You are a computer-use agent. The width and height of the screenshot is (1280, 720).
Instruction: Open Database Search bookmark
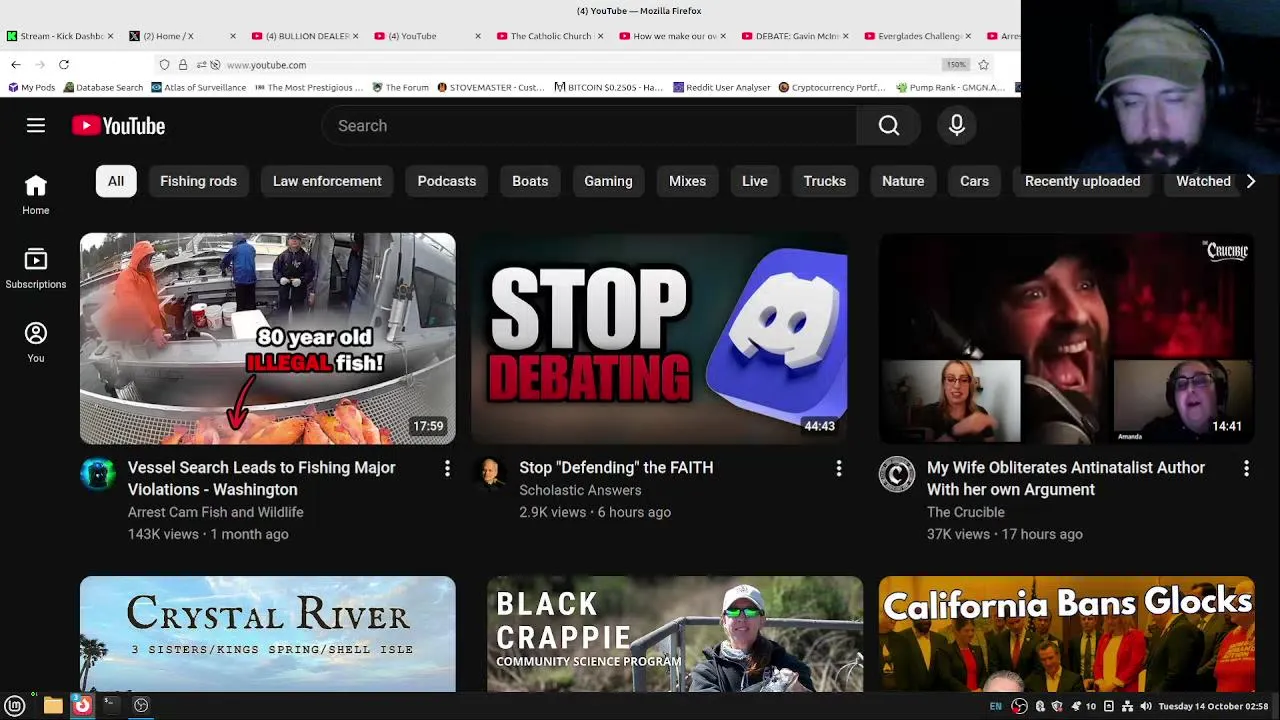click(x=103, y=88)
